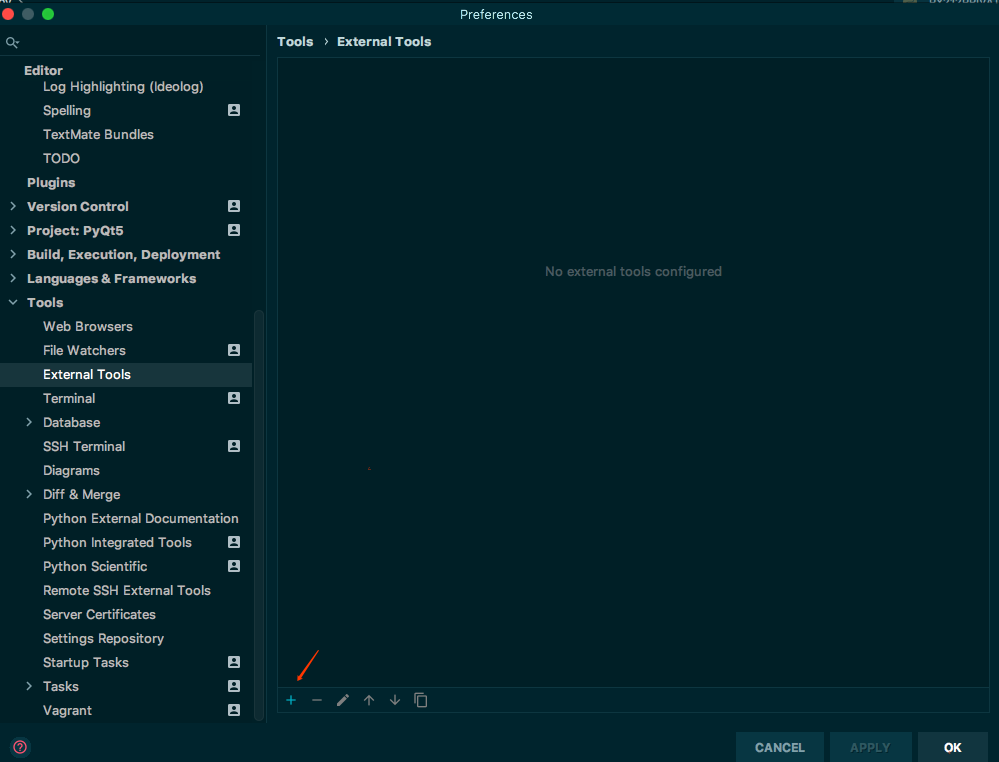Click project badge beside Terminal

[x=232, y=398]
